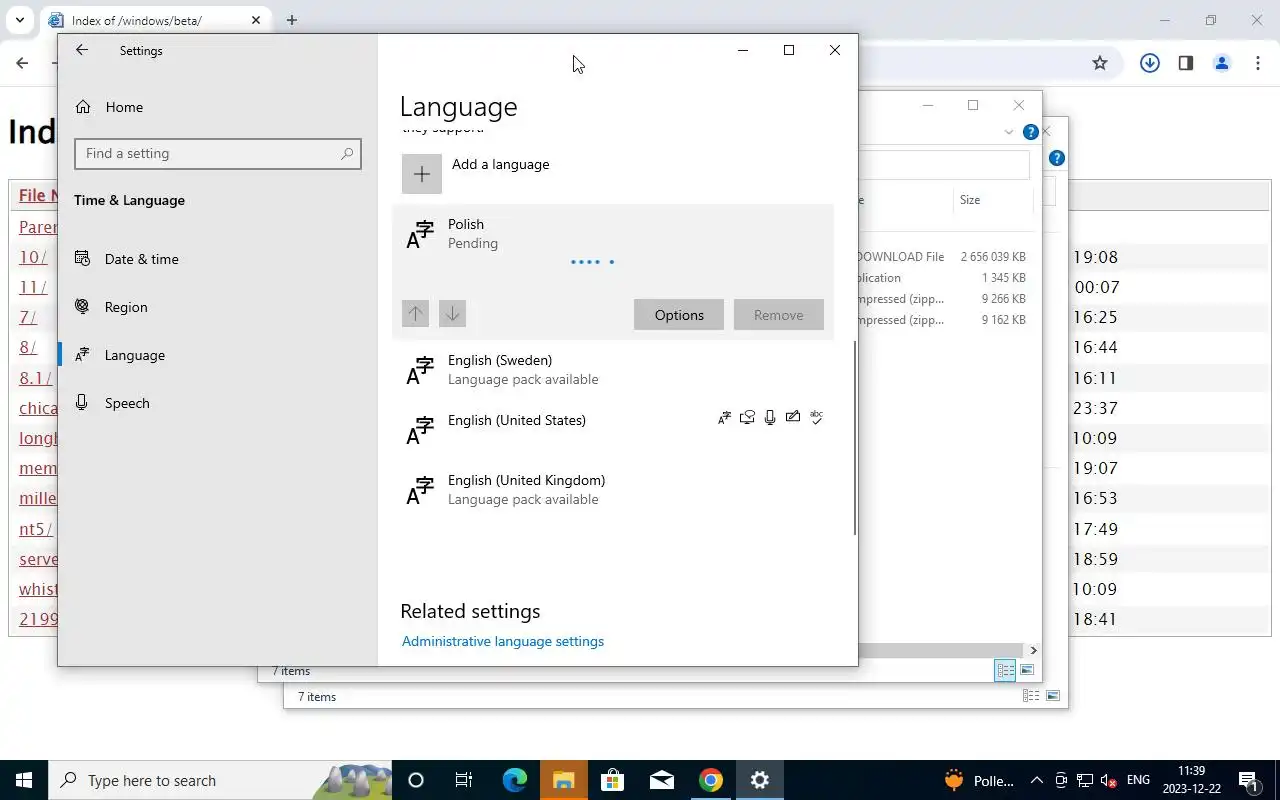Move Polish up with the up arrow

tap(415, 314)
